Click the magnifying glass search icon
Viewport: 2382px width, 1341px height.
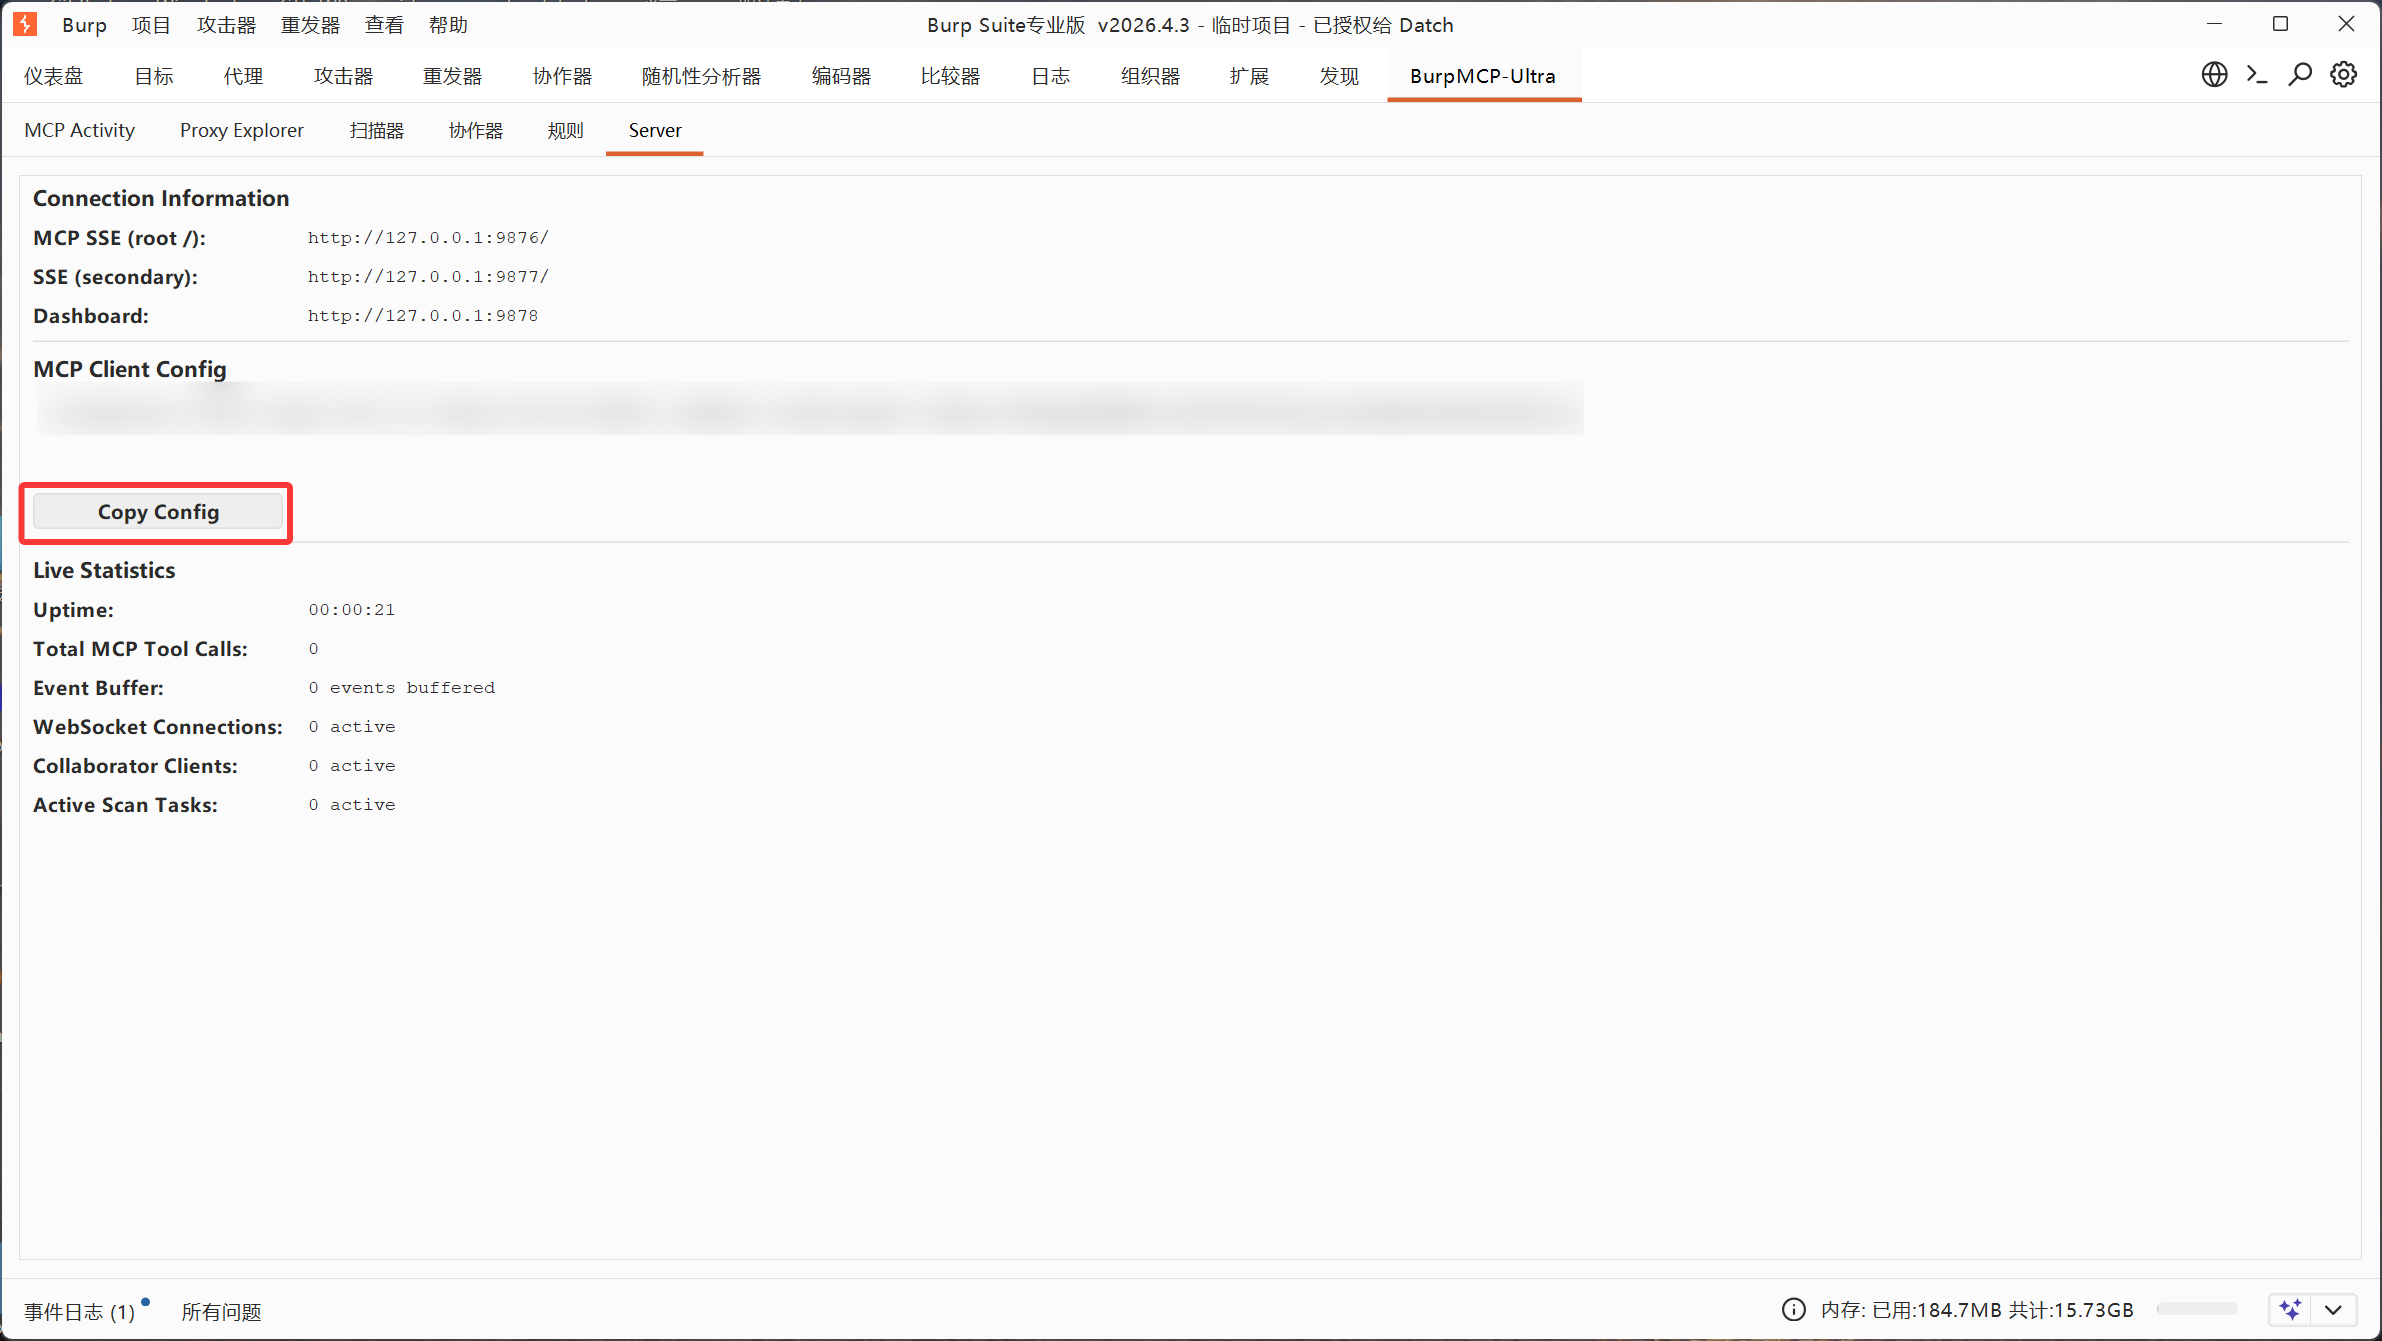coord(2300,75)
